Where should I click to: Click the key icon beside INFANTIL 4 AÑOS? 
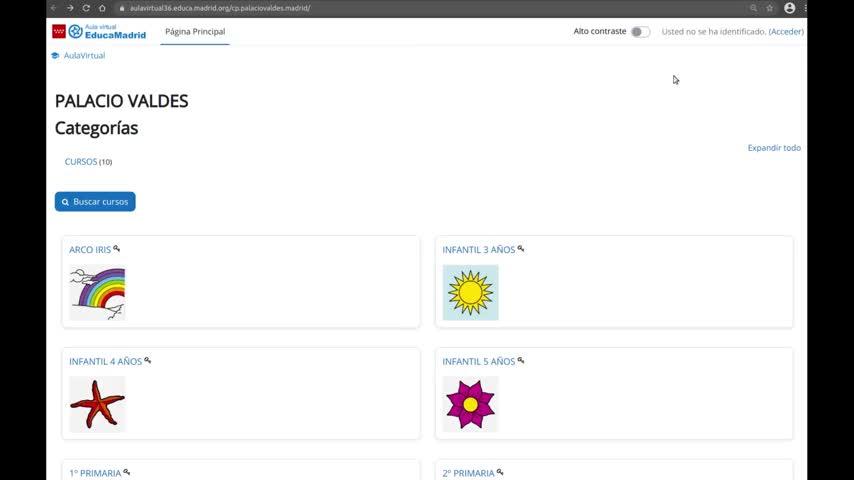[x=148, y=360]
